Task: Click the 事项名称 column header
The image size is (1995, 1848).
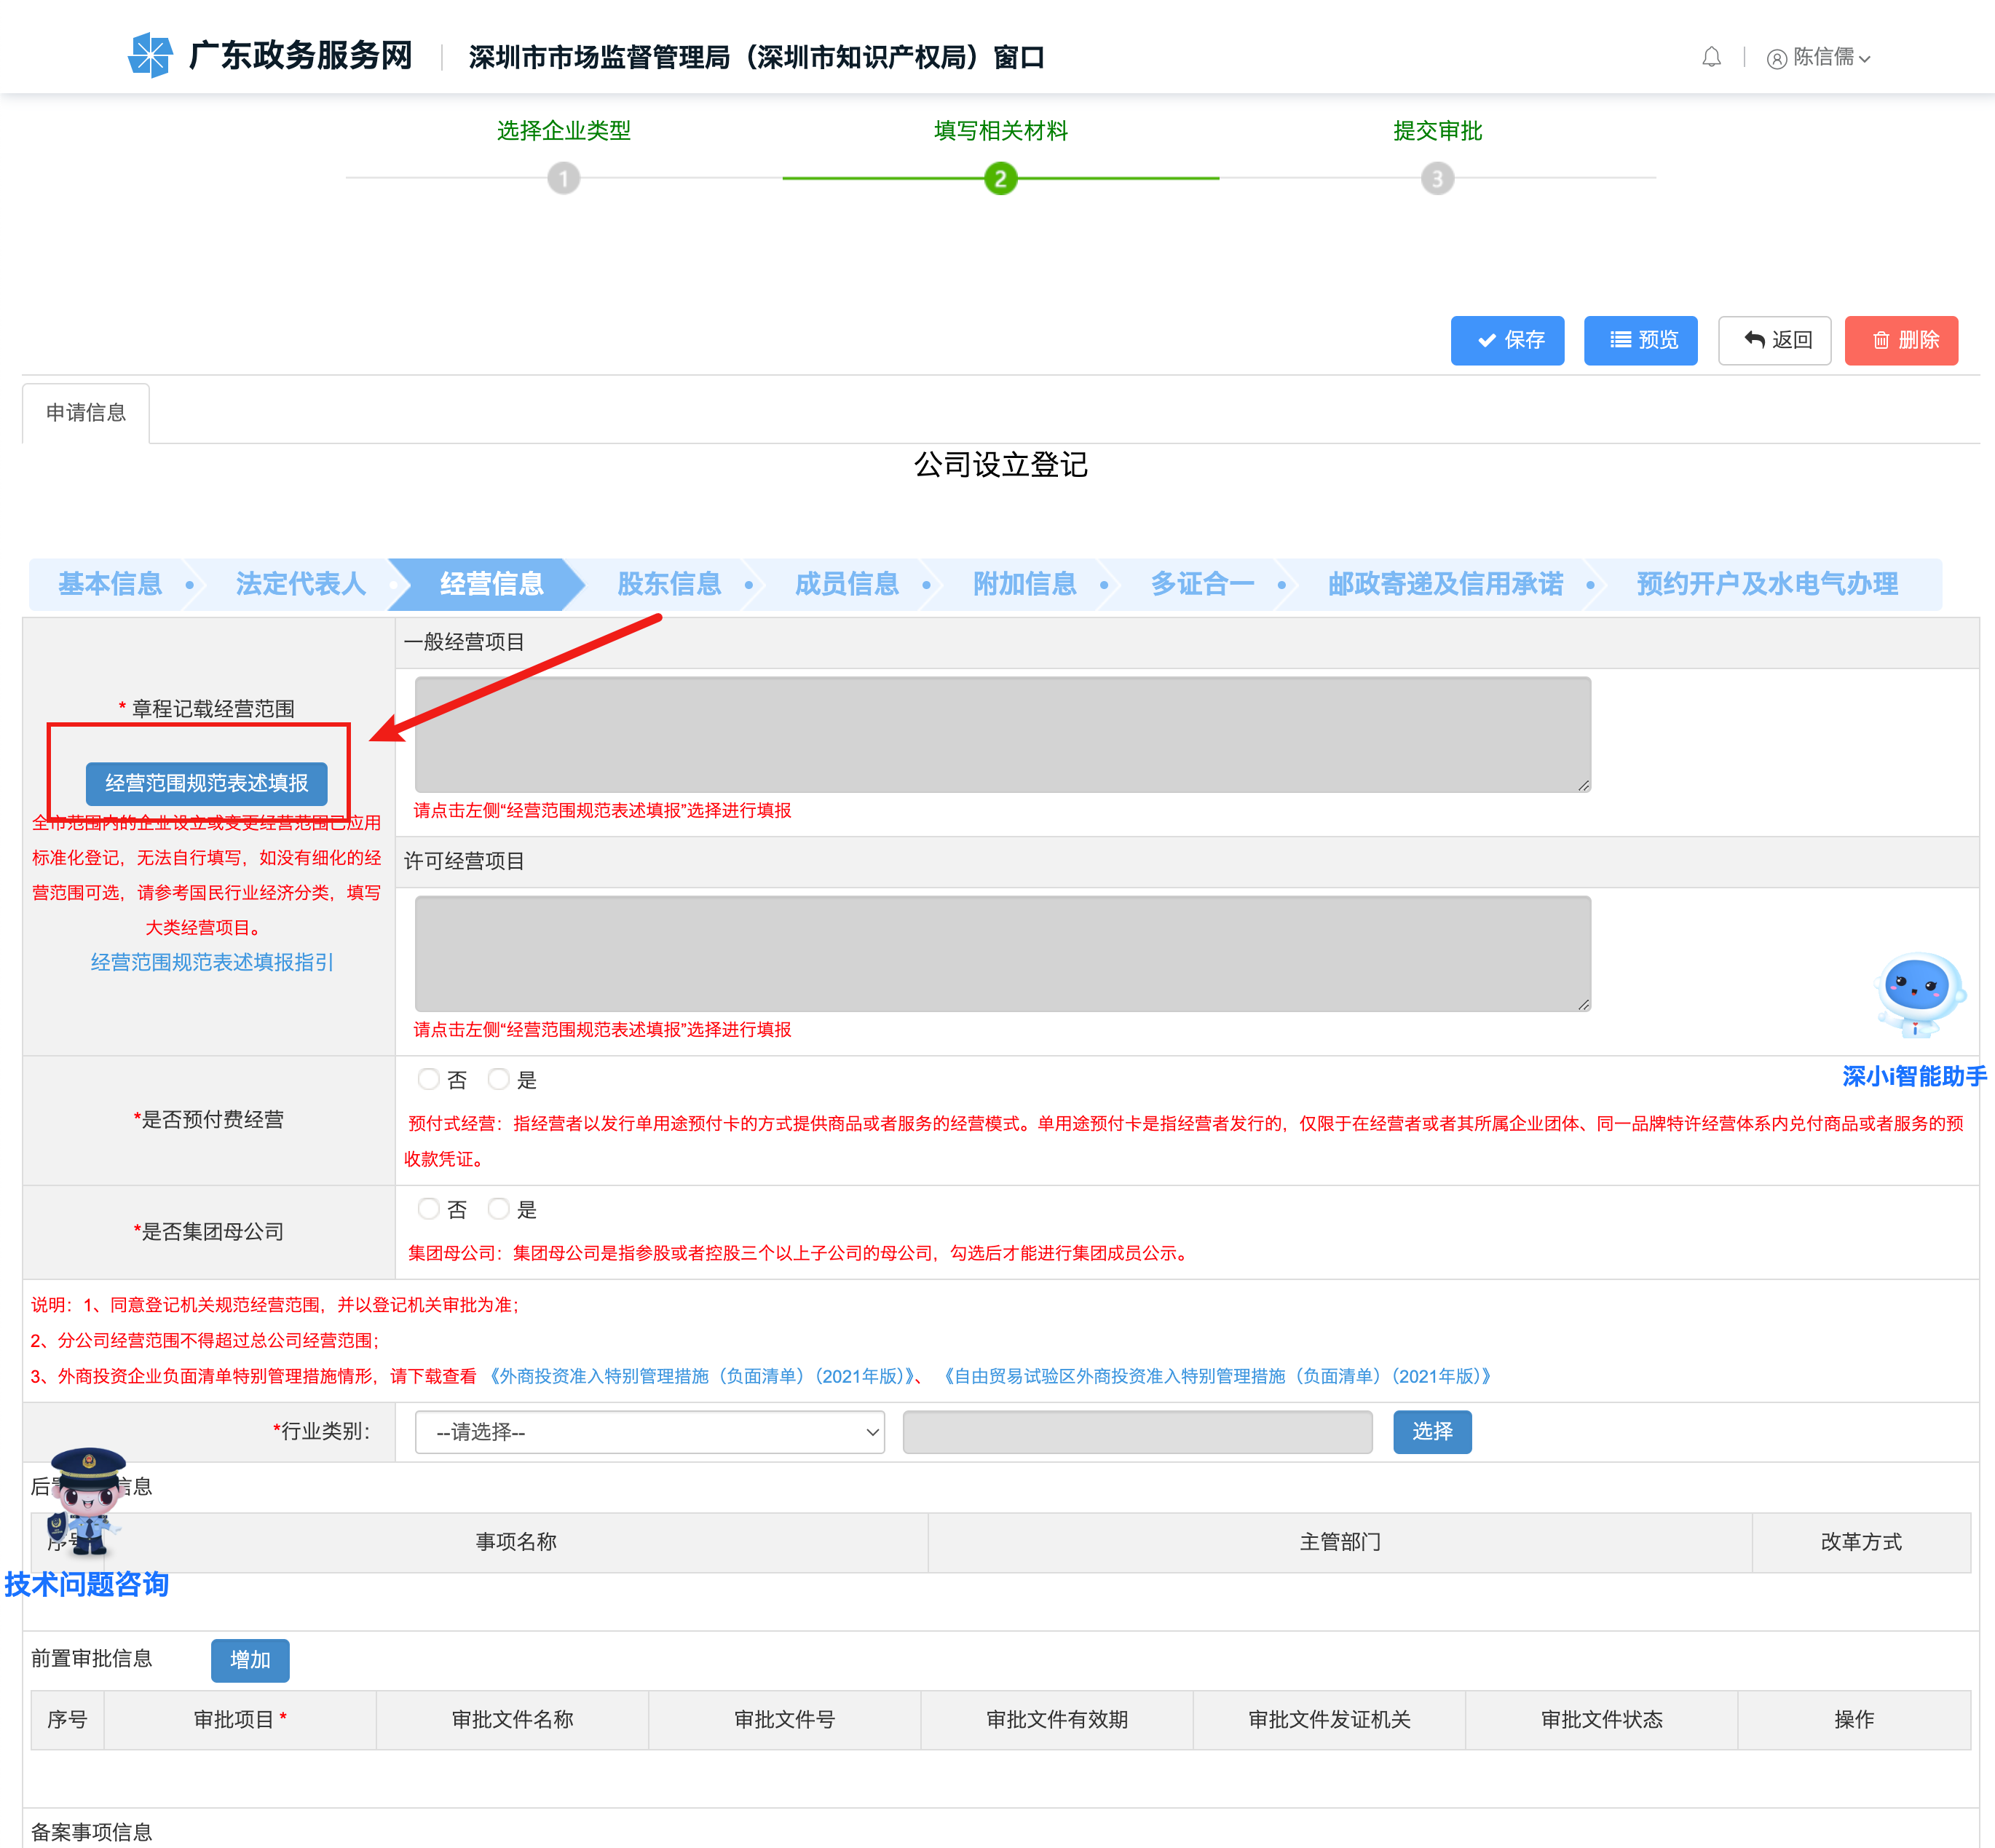Action: point(516,1542)
